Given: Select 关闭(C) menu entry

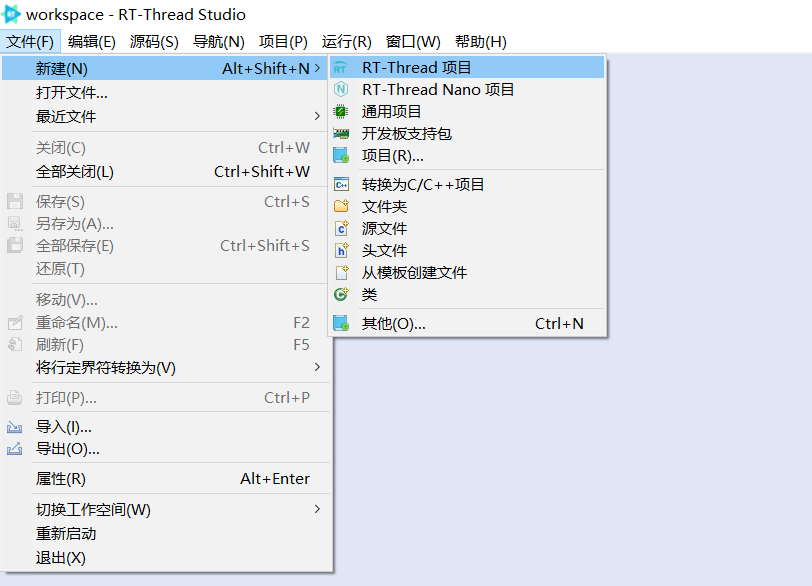Looking at the screenshot, I should pyautogui.click(x=166, y=148).
